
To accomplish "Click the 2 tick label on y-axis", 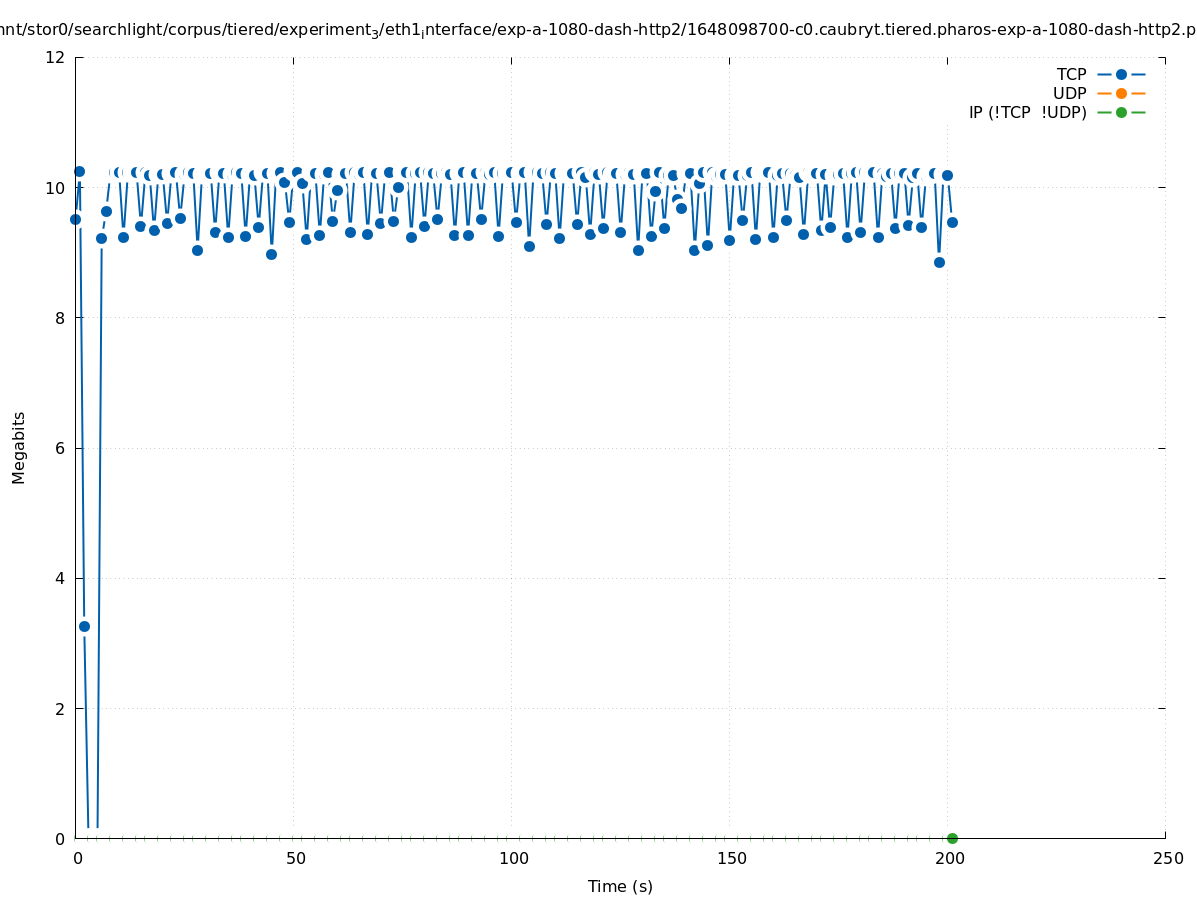I will [60, 708].
